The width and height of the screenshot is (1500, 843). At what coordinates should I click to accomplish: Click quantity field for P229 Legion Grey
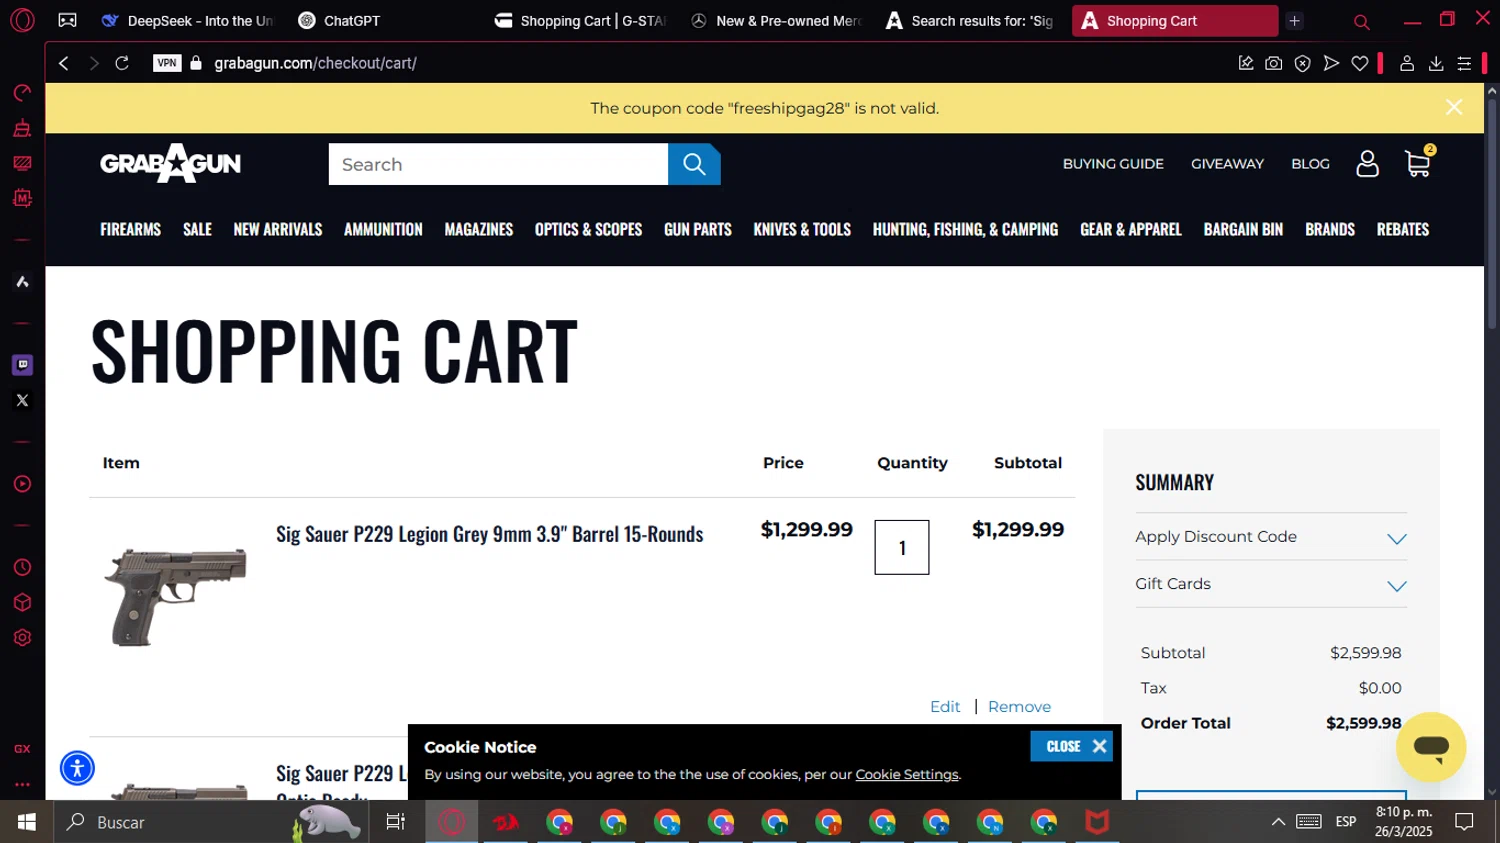tap(902, 547)
